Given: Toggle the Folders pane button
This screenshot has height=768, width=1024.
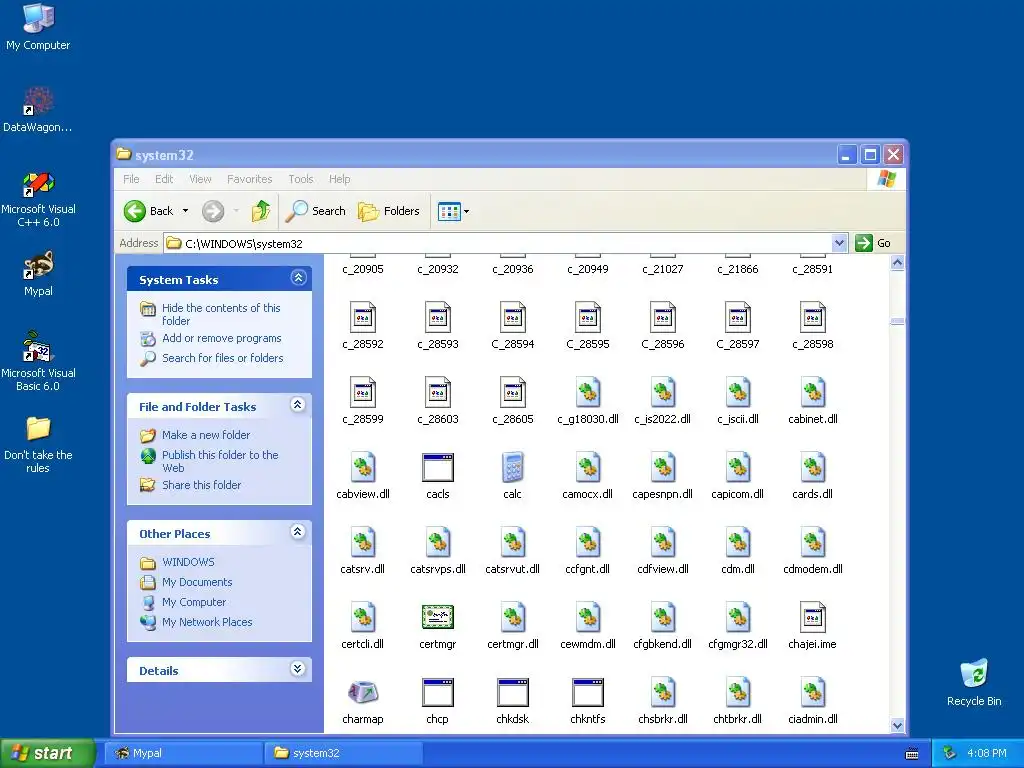Looking at the screenshot, I should (x=389, y=211).
